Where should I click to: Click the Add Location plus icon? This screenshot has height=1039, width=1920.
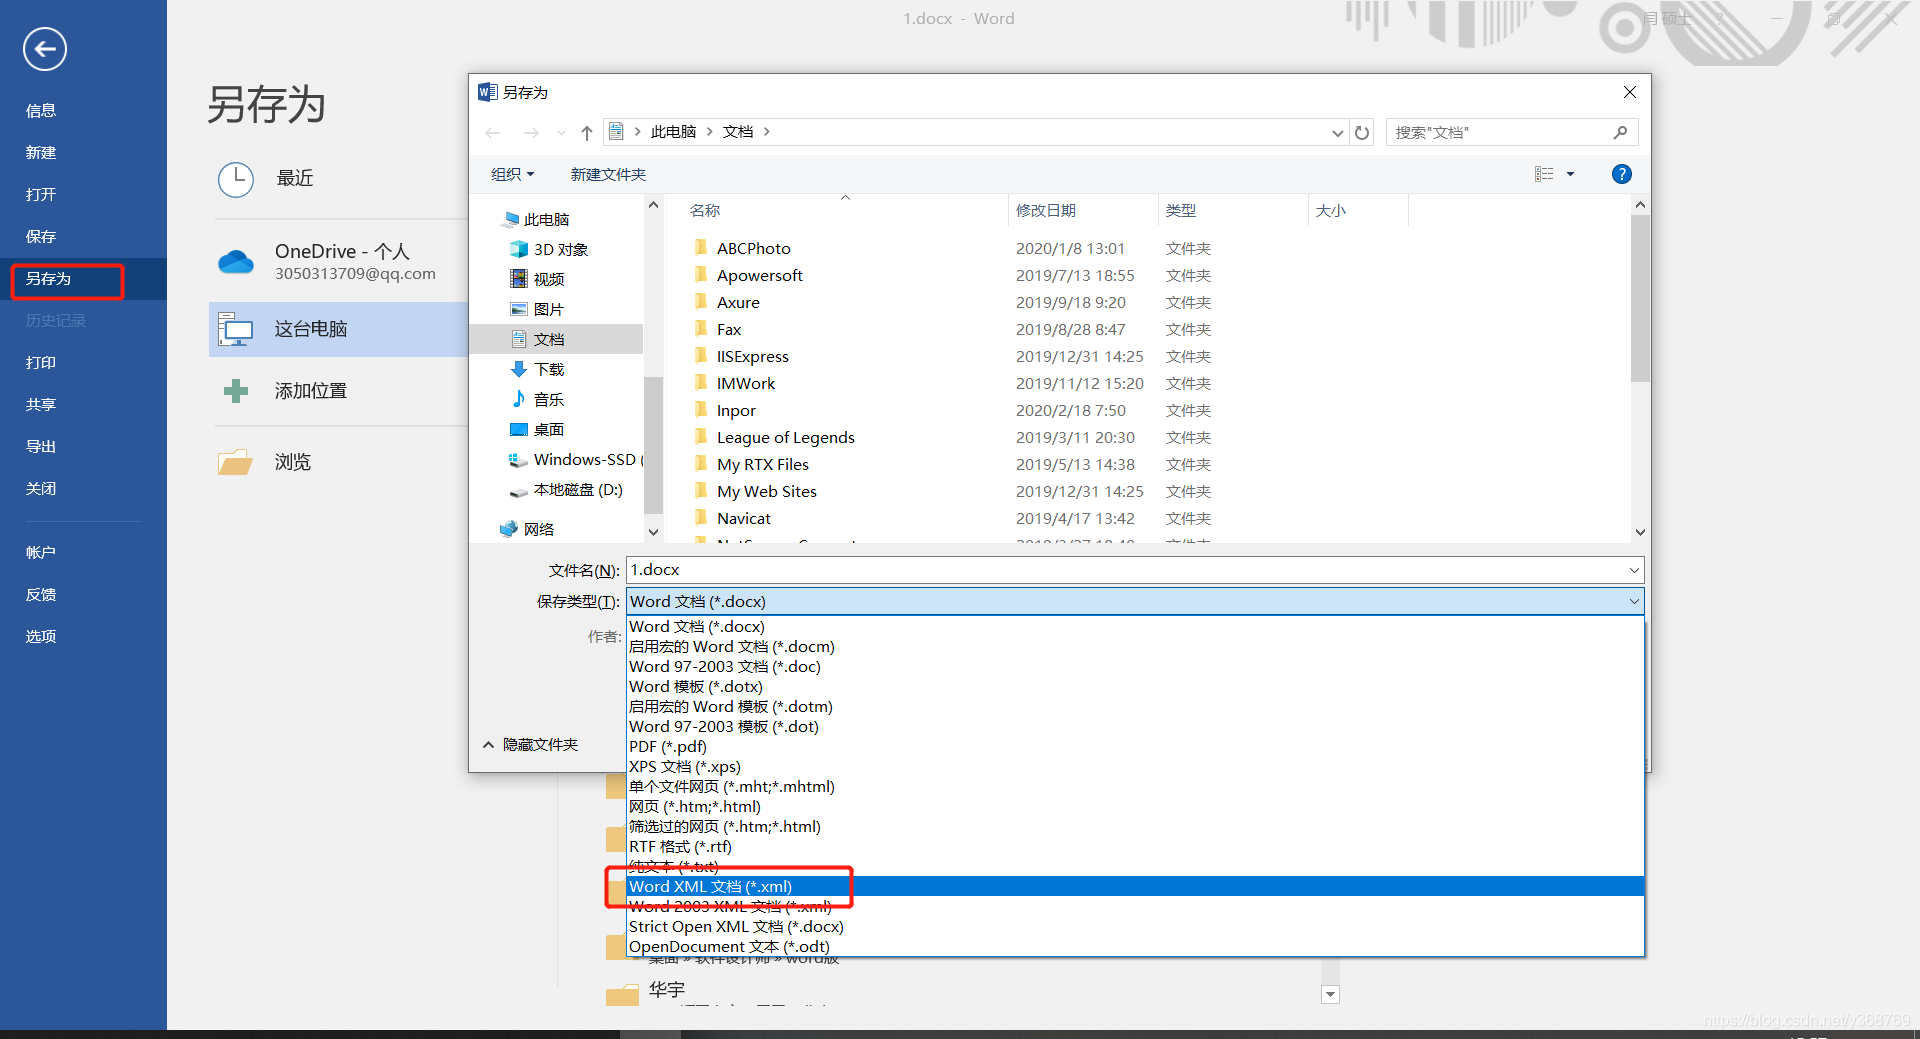pos(236,391)
